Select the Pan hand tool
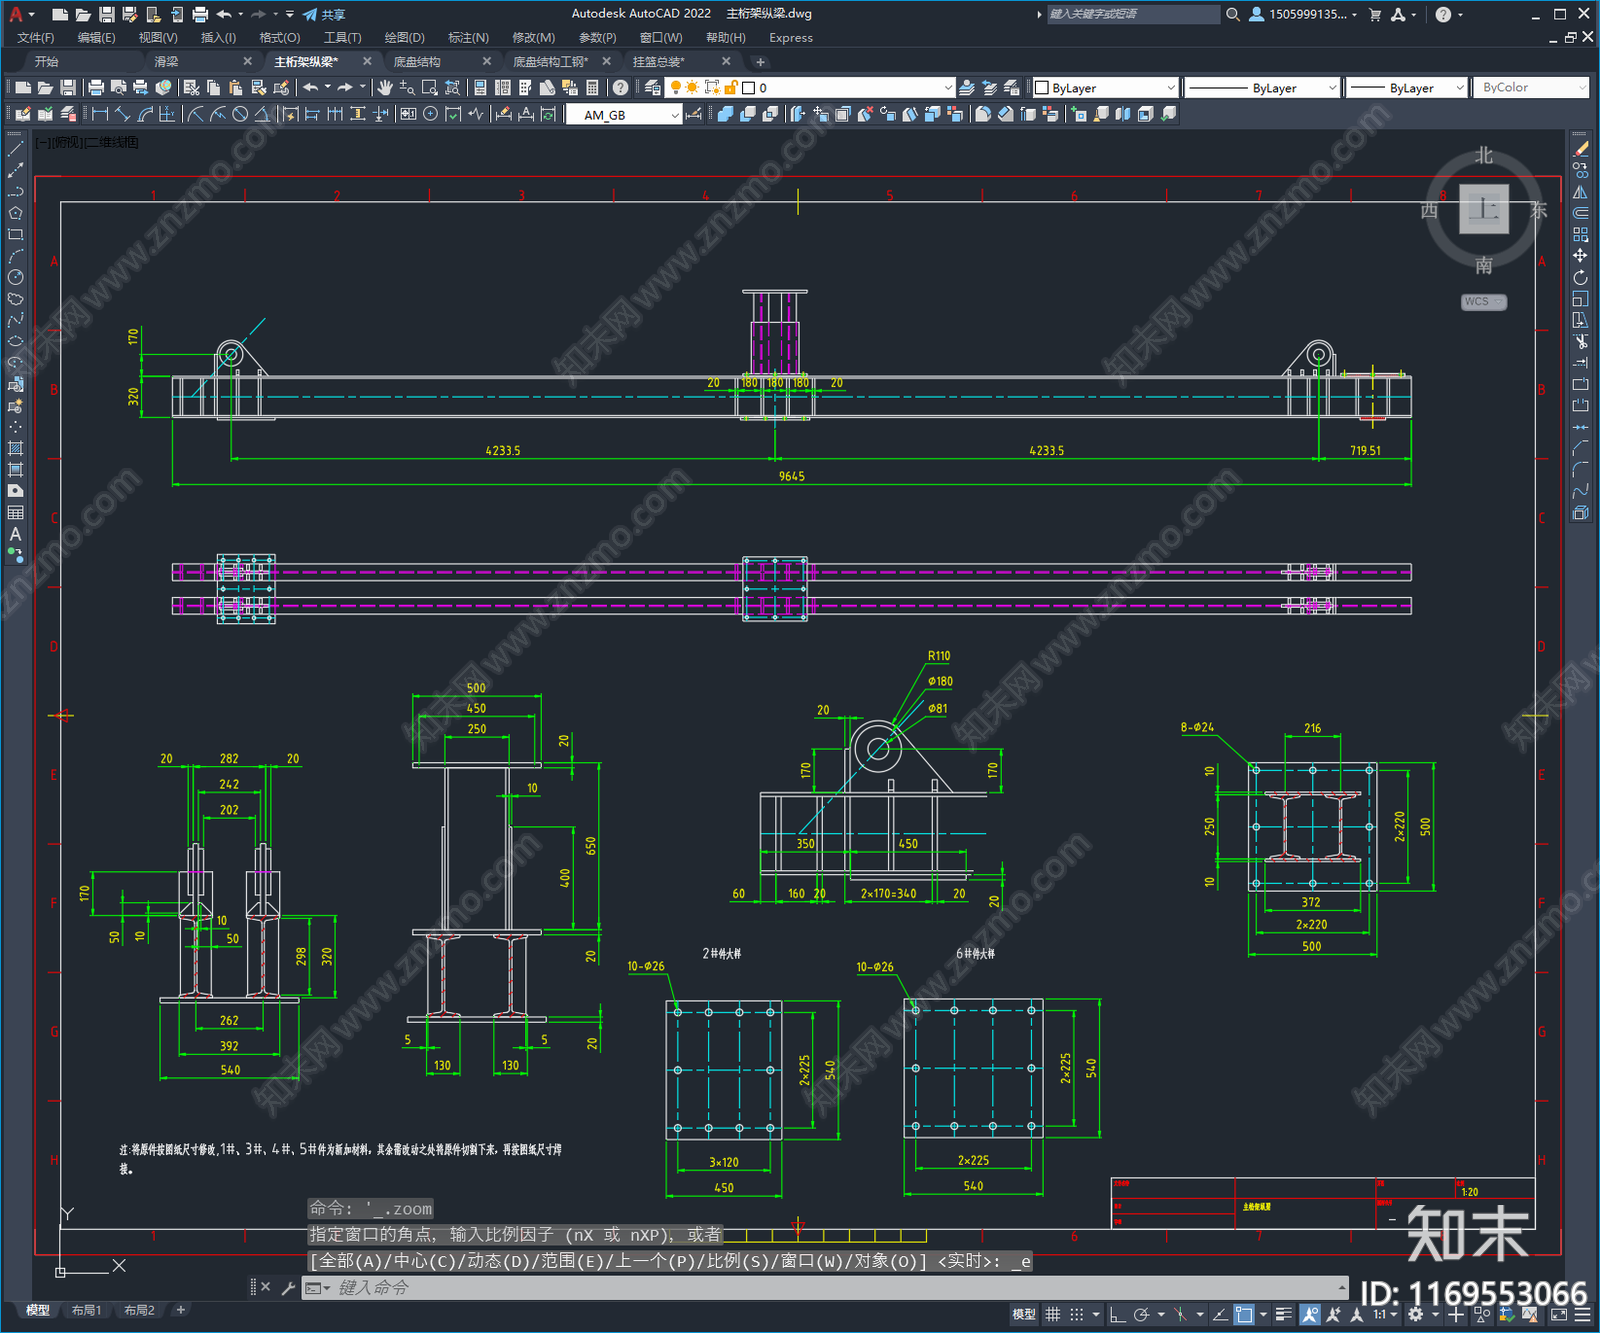Image resolution: width=1600 pixels, height=1333 pixels. click(x=385, y=88)
